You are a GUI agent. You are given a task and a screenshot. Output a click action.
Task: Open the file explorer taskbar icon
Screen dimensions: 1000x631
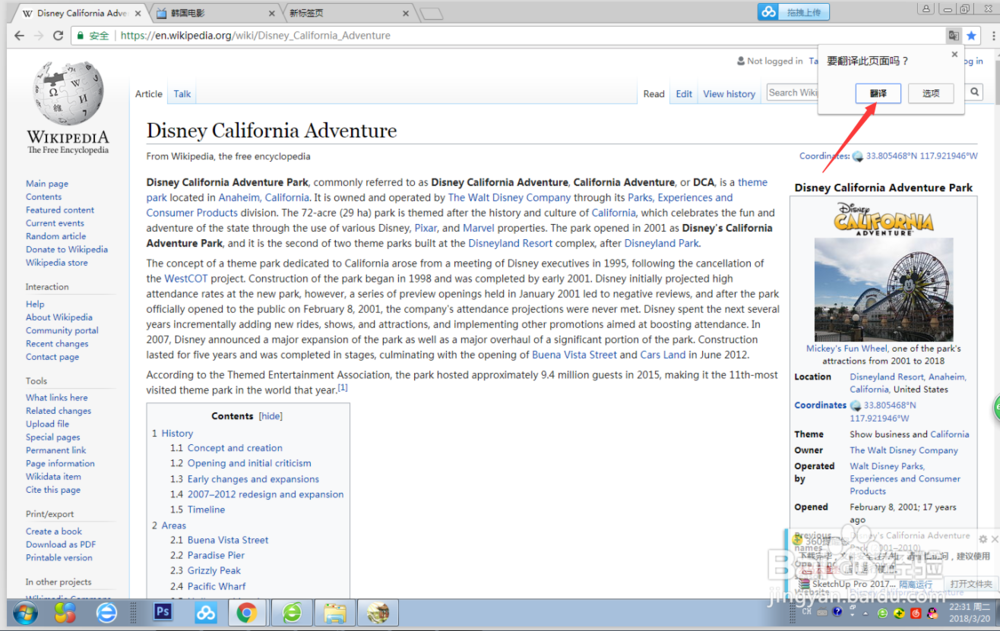pos(334,613)
